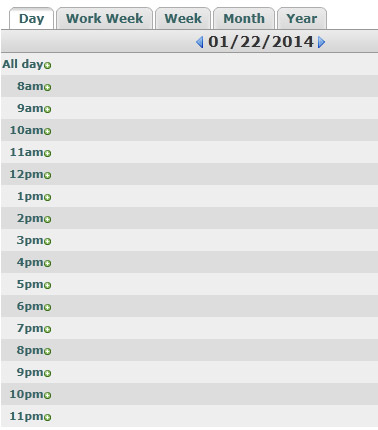Click the 9am time label
Screen dimensions: 378x430
coord(30,108)
